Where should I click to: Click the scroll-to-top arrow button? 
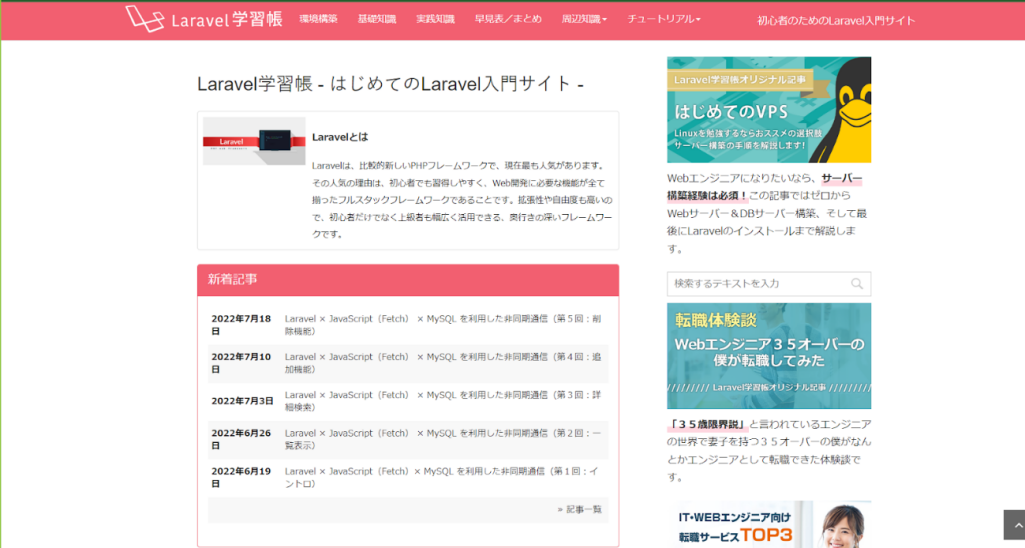[x=1015, y=524]
